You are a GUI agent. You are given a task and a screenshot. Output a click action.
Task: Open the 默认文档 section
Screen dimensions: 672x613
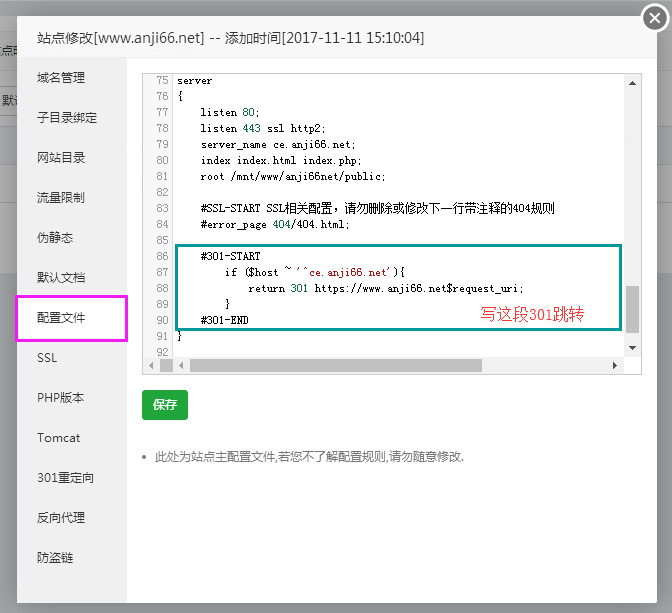(61, 278)
